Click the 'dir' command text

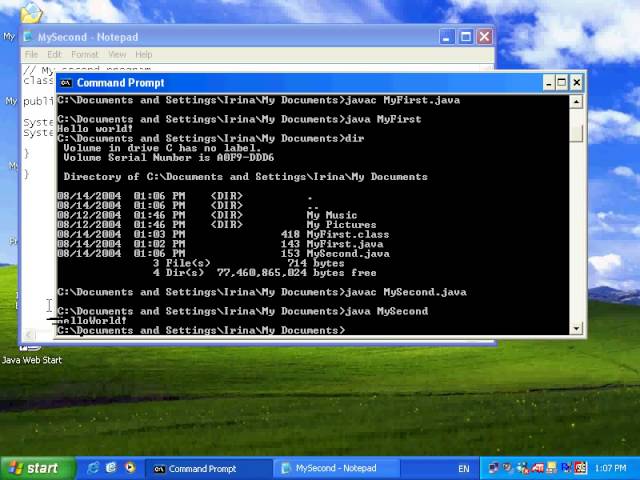pyautogui.click(x=354, y=138)
